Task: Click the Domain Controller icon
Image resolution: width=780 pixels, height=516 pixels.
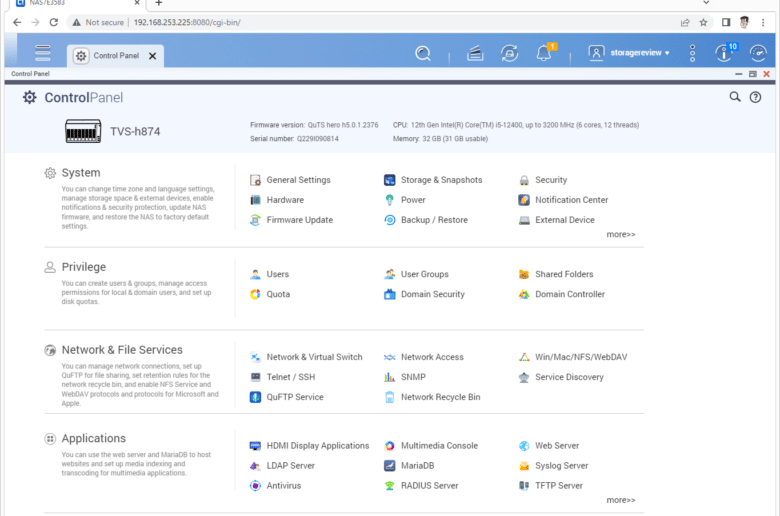Action: point(524,294)
